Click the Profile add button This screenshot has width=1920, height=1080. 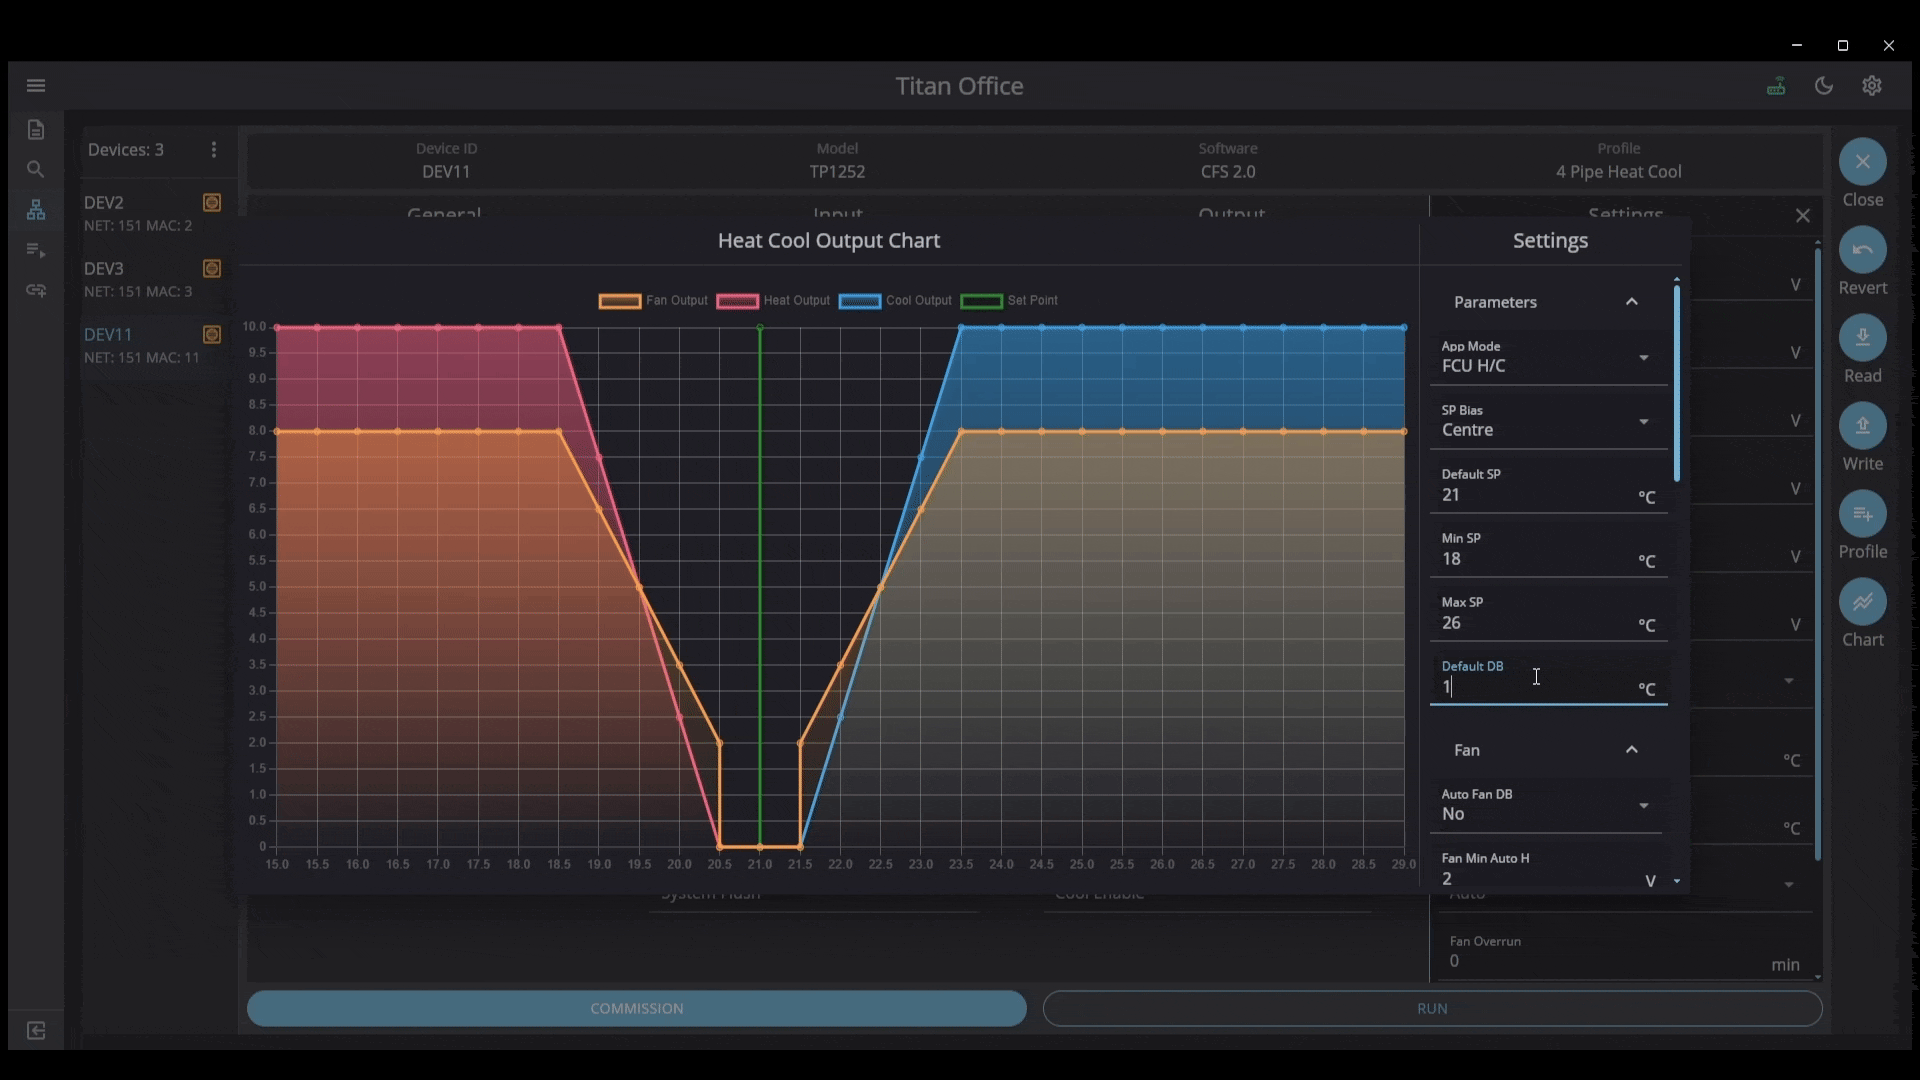coord(1862,514)
